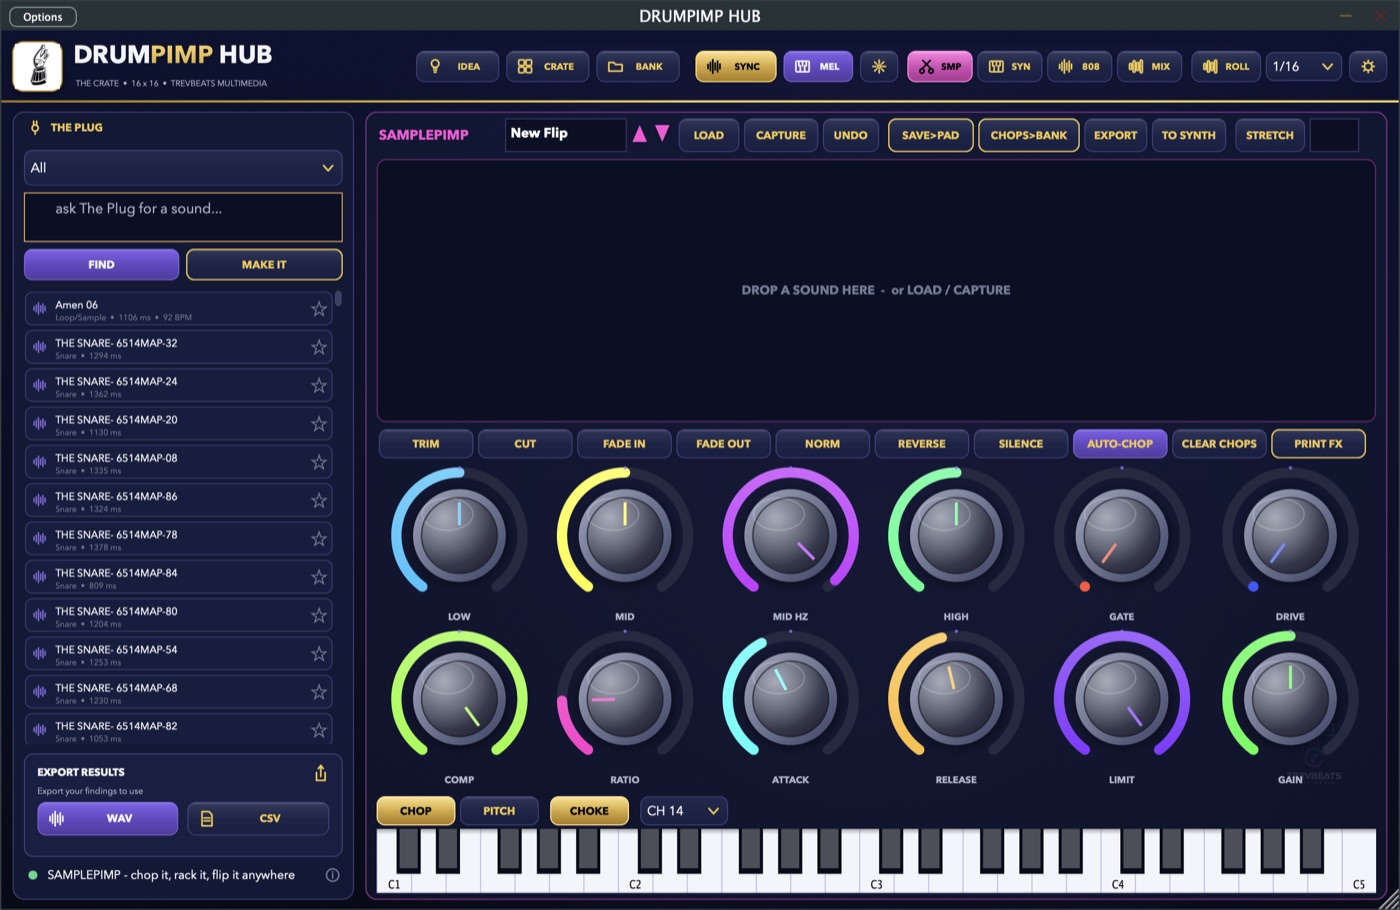Click the DrumPimp glove logo
Viewport: 1400px width, 910px height.
[37, 67]
